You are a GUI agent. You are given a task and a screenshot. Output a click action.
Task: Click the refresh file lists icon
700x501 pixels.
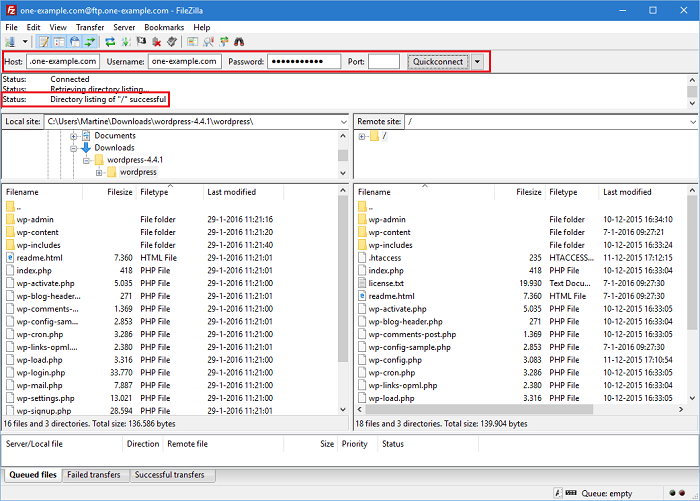(x=109, y=42)
